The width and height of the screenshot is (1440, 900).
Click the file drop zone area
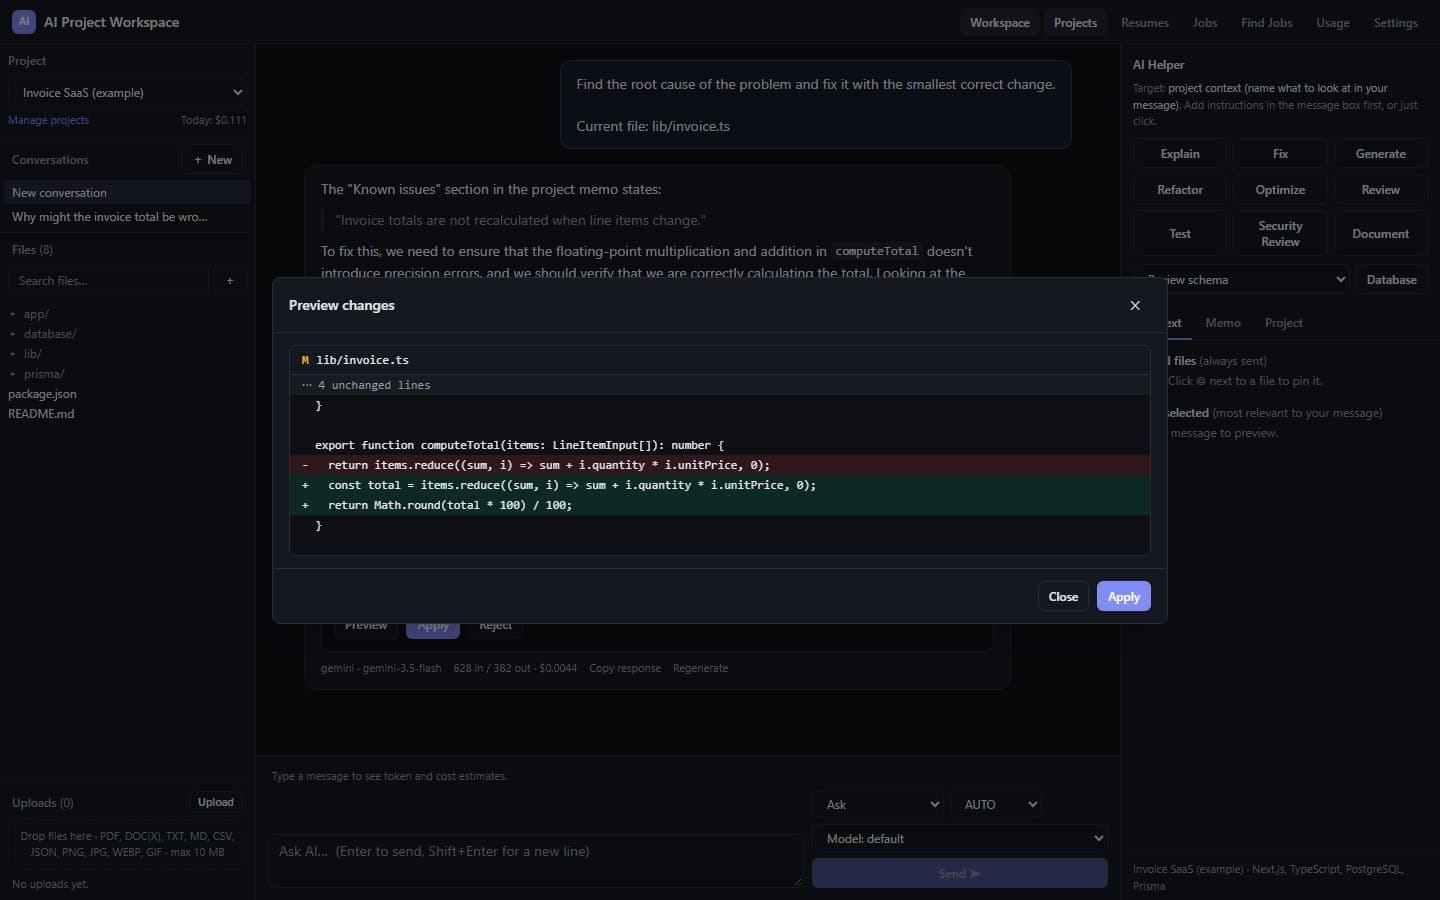pos(127,844)
